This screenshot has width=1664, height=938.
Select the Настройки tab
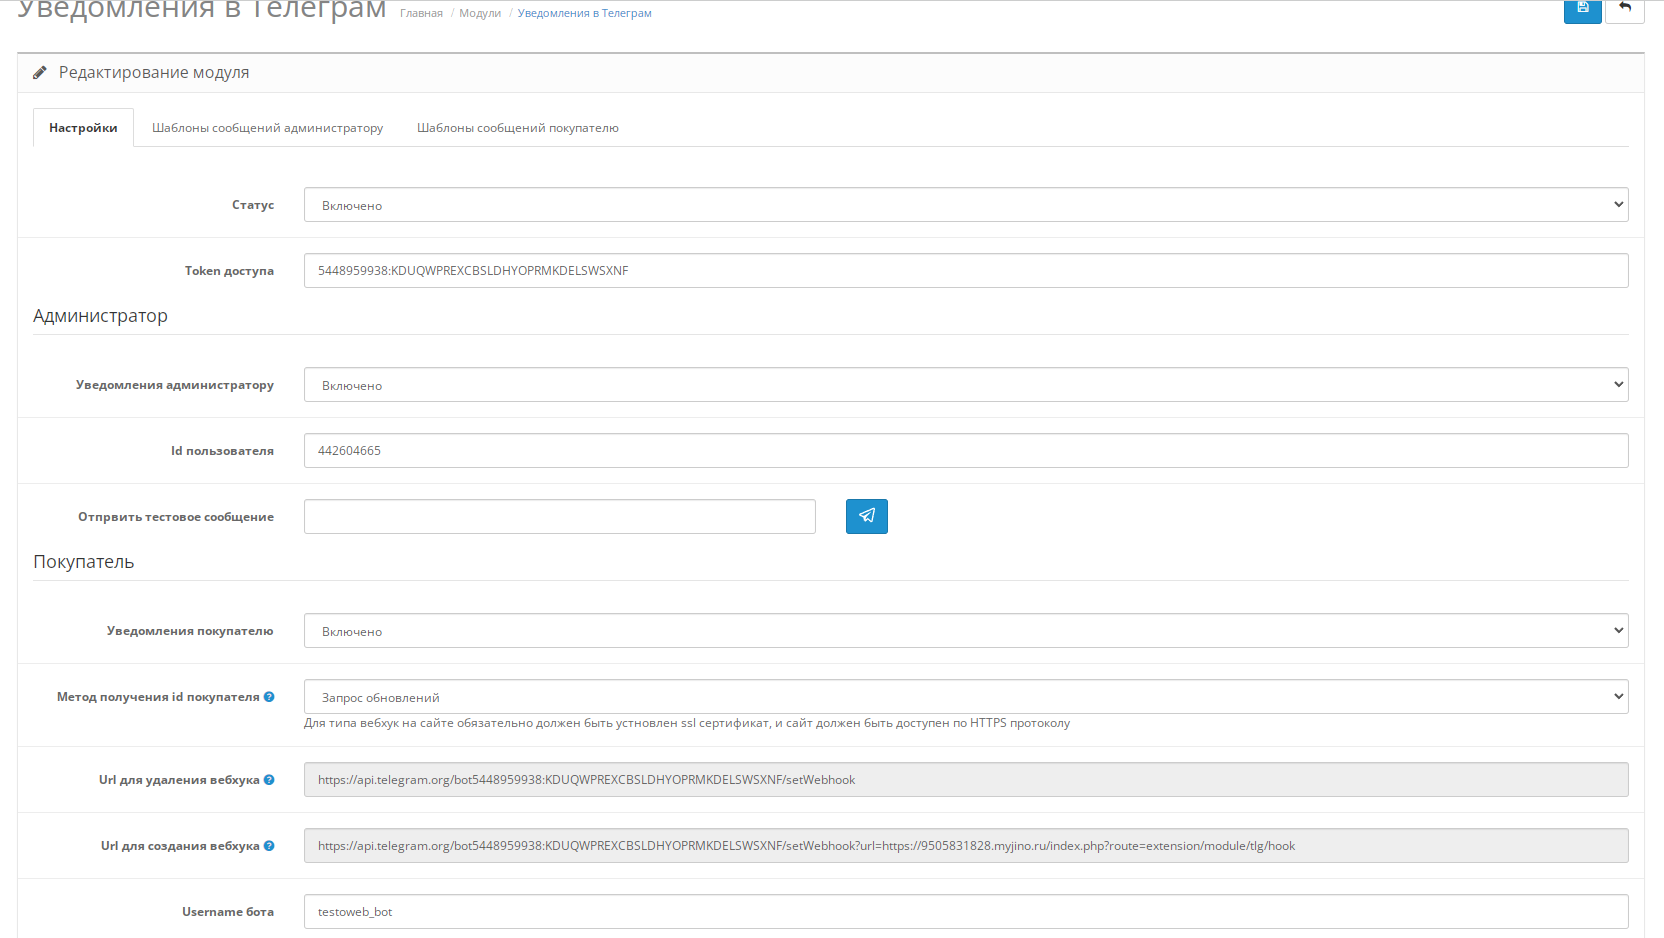(x=83, y=127)
